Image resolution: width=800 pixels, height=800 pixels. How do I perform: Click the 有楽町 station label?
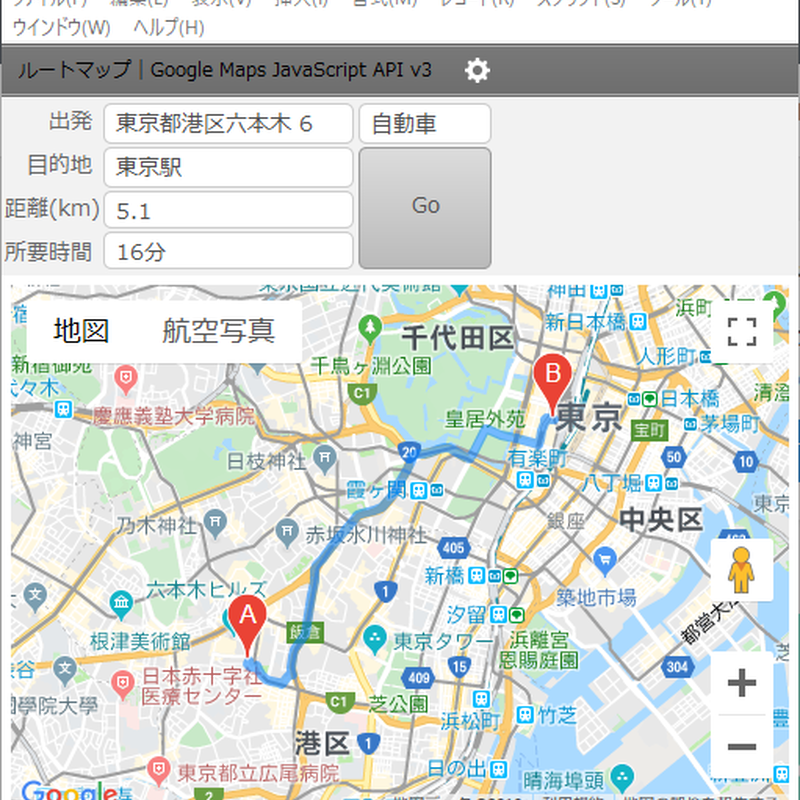tap(538, 459)
